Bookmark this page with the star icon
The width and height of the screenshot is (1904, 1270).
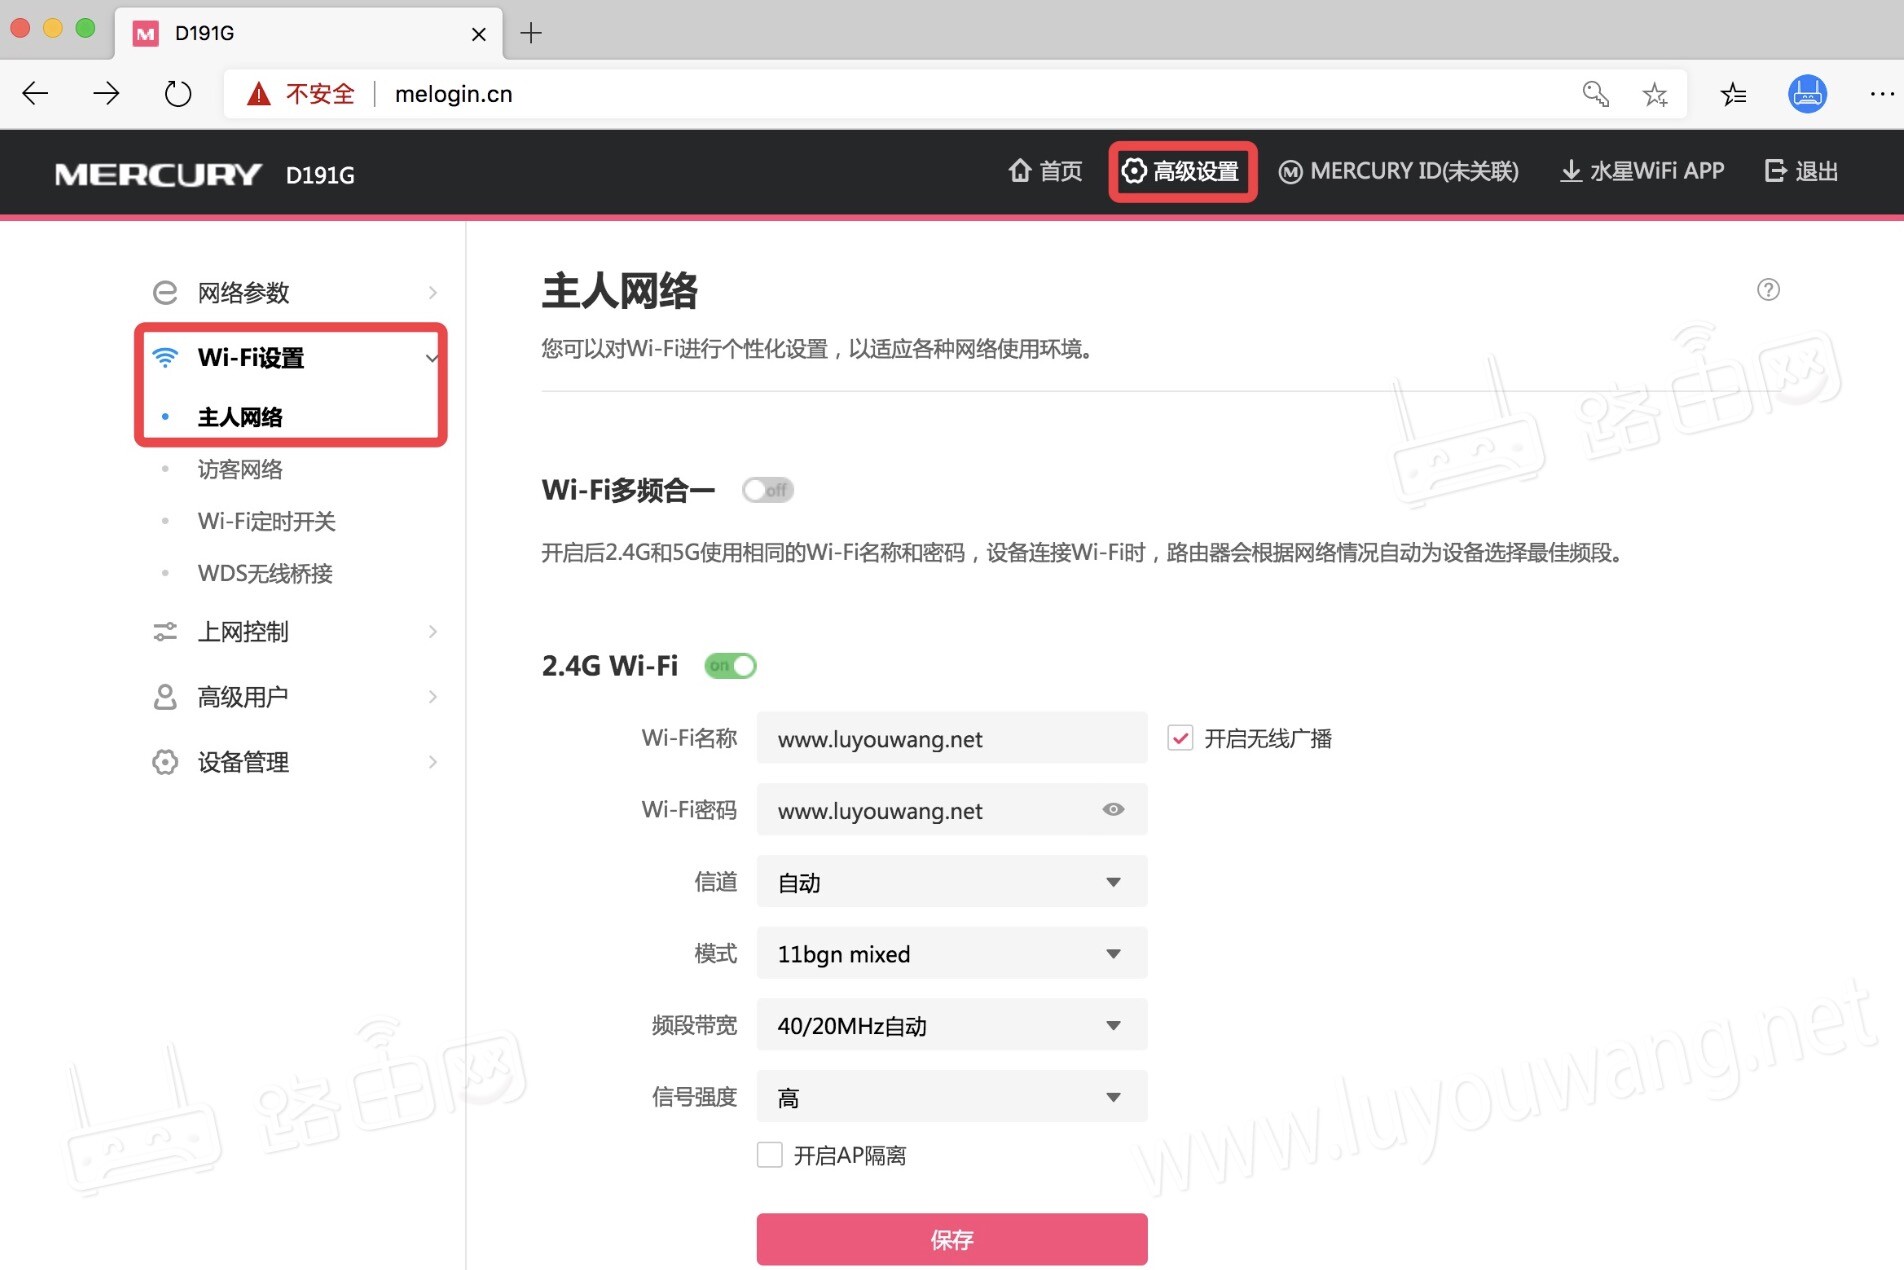(1655, 94)
